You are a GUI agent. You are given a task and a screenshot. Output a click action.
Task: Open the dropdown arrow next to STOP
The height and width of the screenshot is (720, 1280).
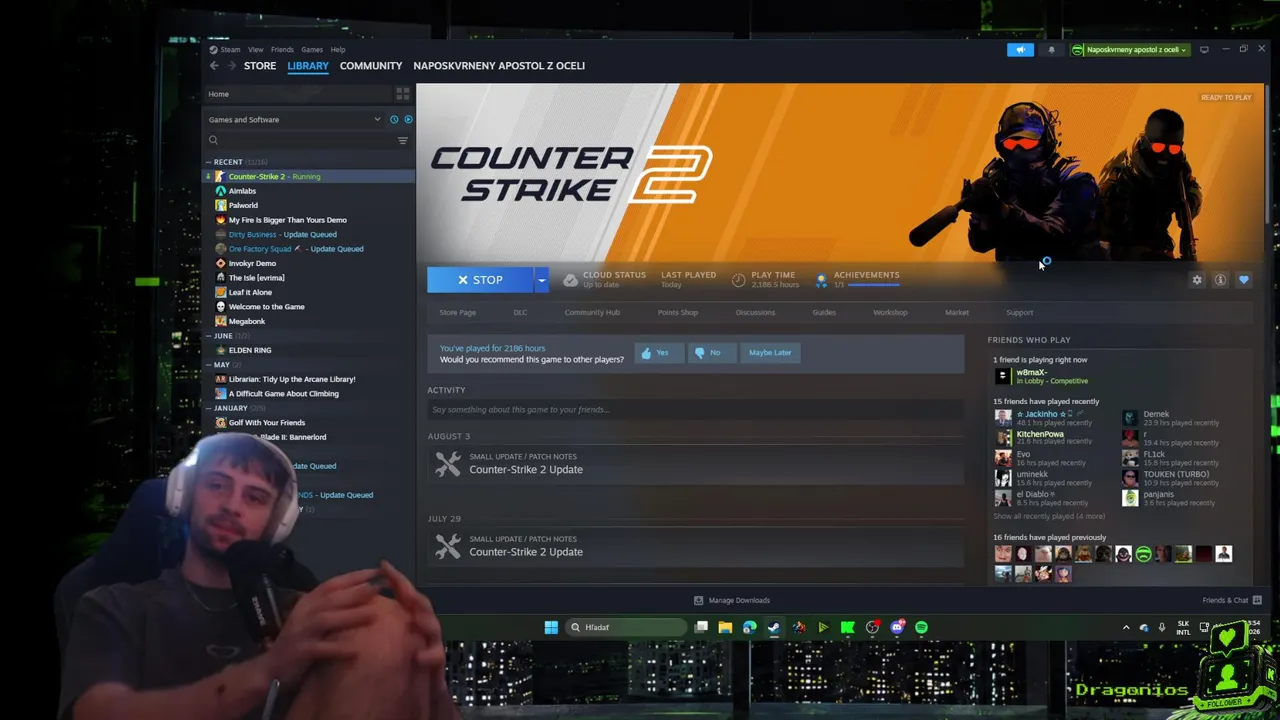(541, 280)
